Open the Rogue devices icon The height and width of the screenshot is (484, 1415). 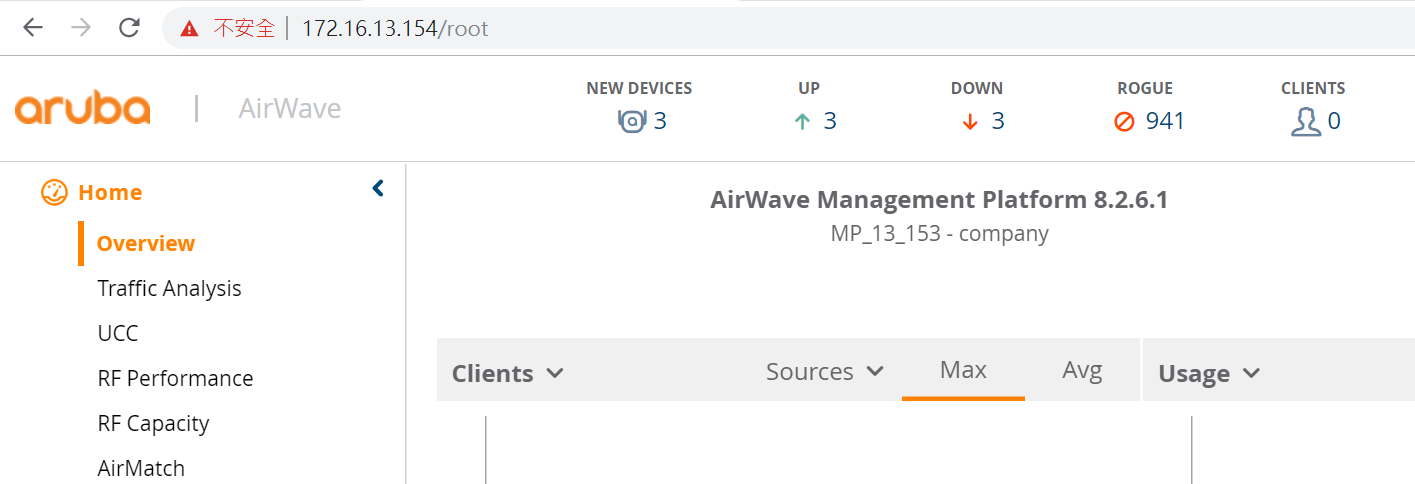[1125, 122]
